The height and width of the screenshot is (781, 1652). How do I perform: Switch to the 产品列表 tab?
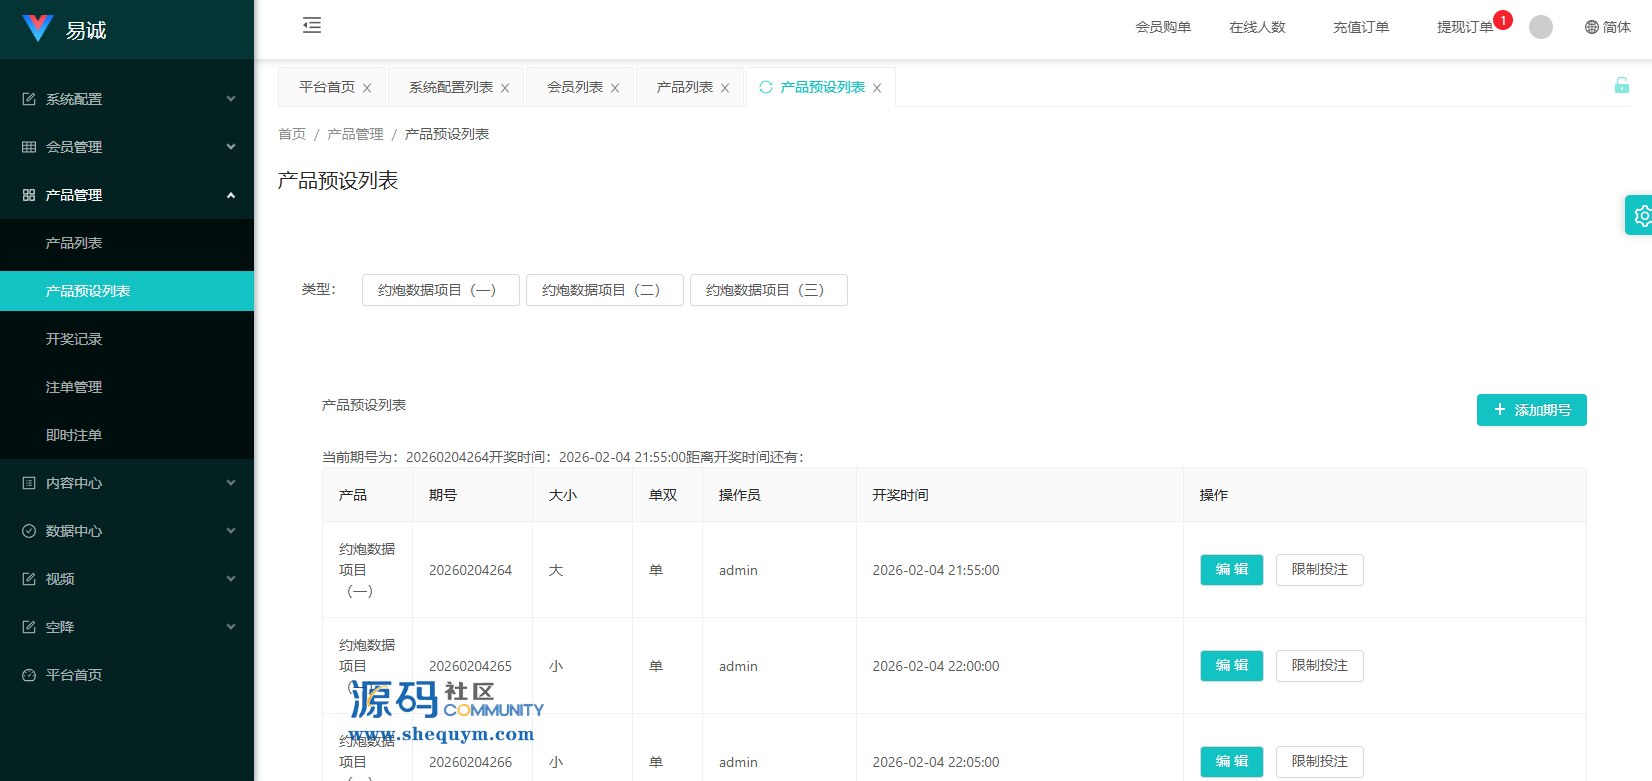click(x=684, y=88)
